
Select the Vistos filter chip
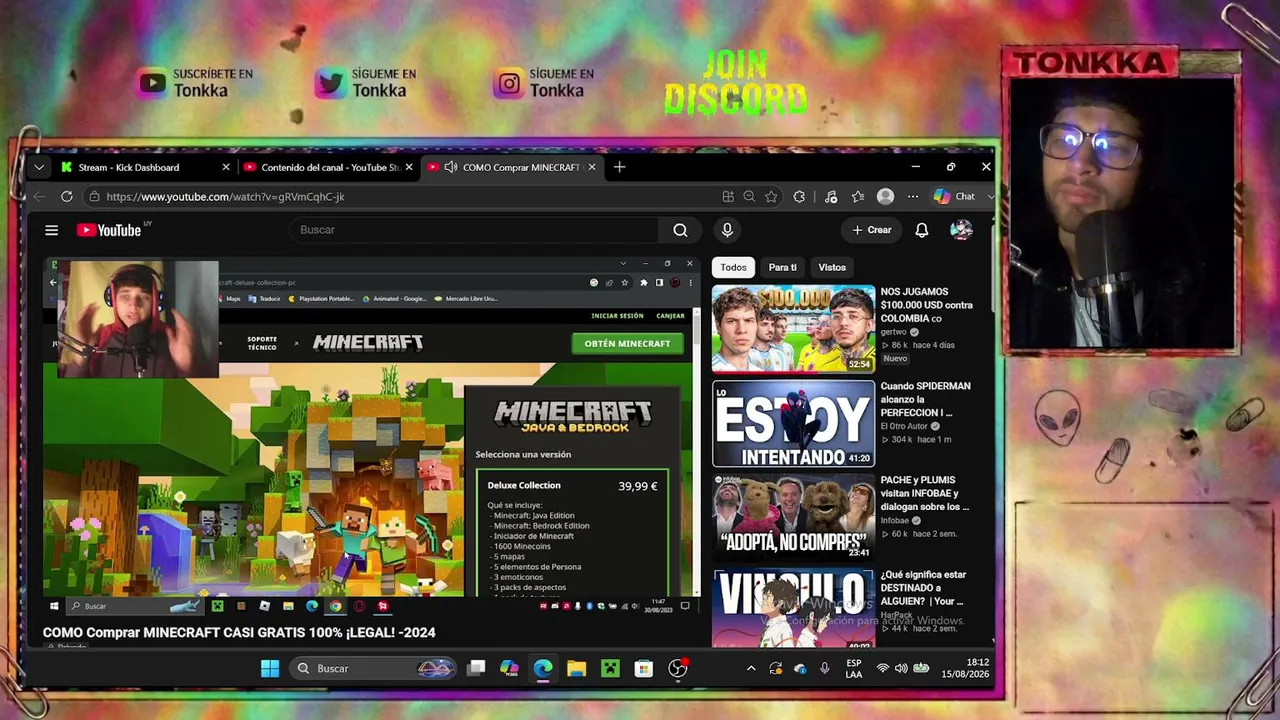pos(832,267)
